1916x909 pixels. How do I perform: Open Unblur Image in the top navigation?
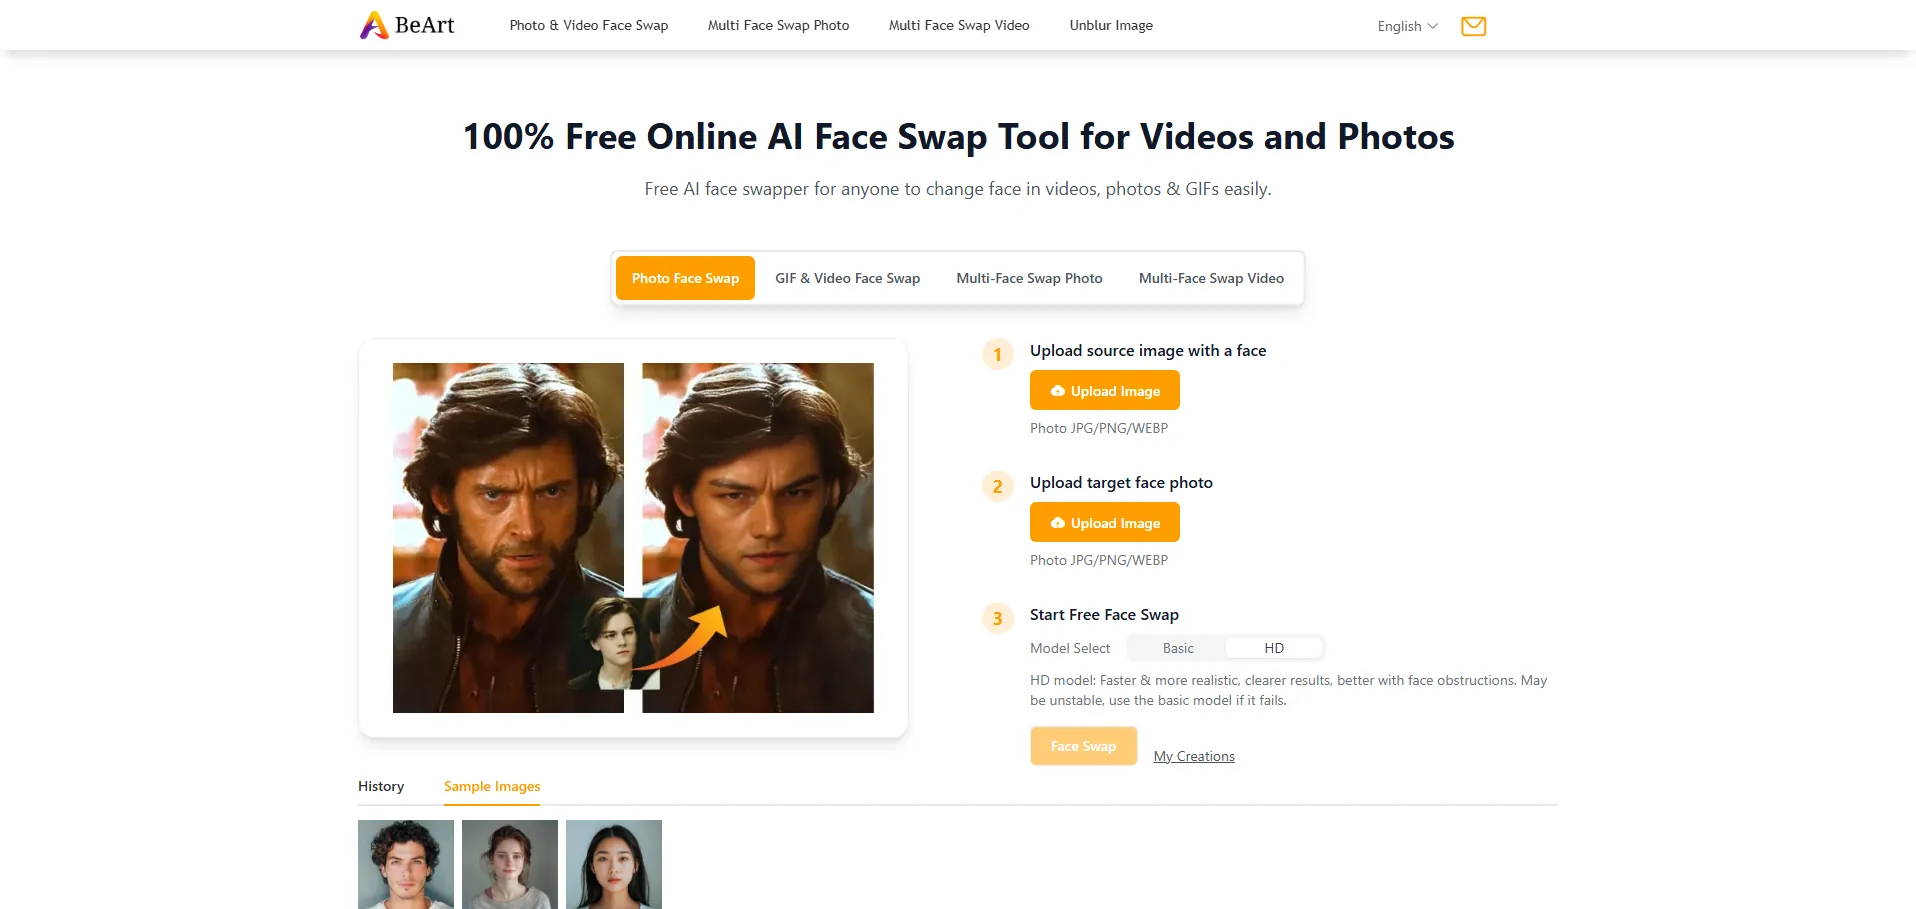coord(1110,25)
